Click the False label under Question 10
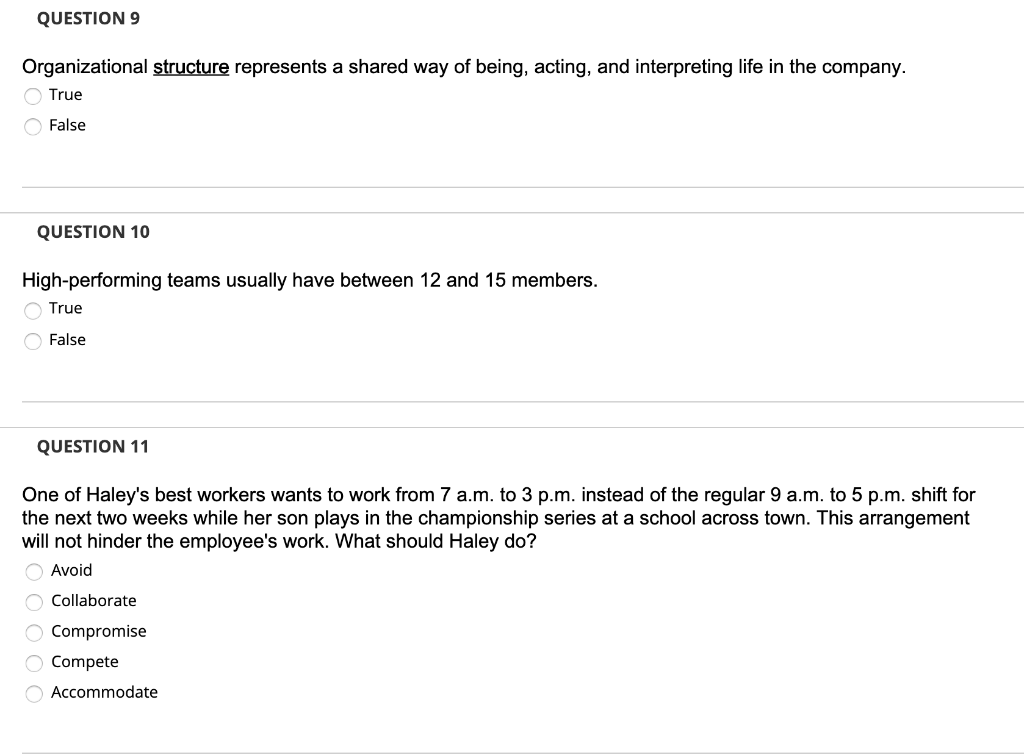 [x=68, y=340]
